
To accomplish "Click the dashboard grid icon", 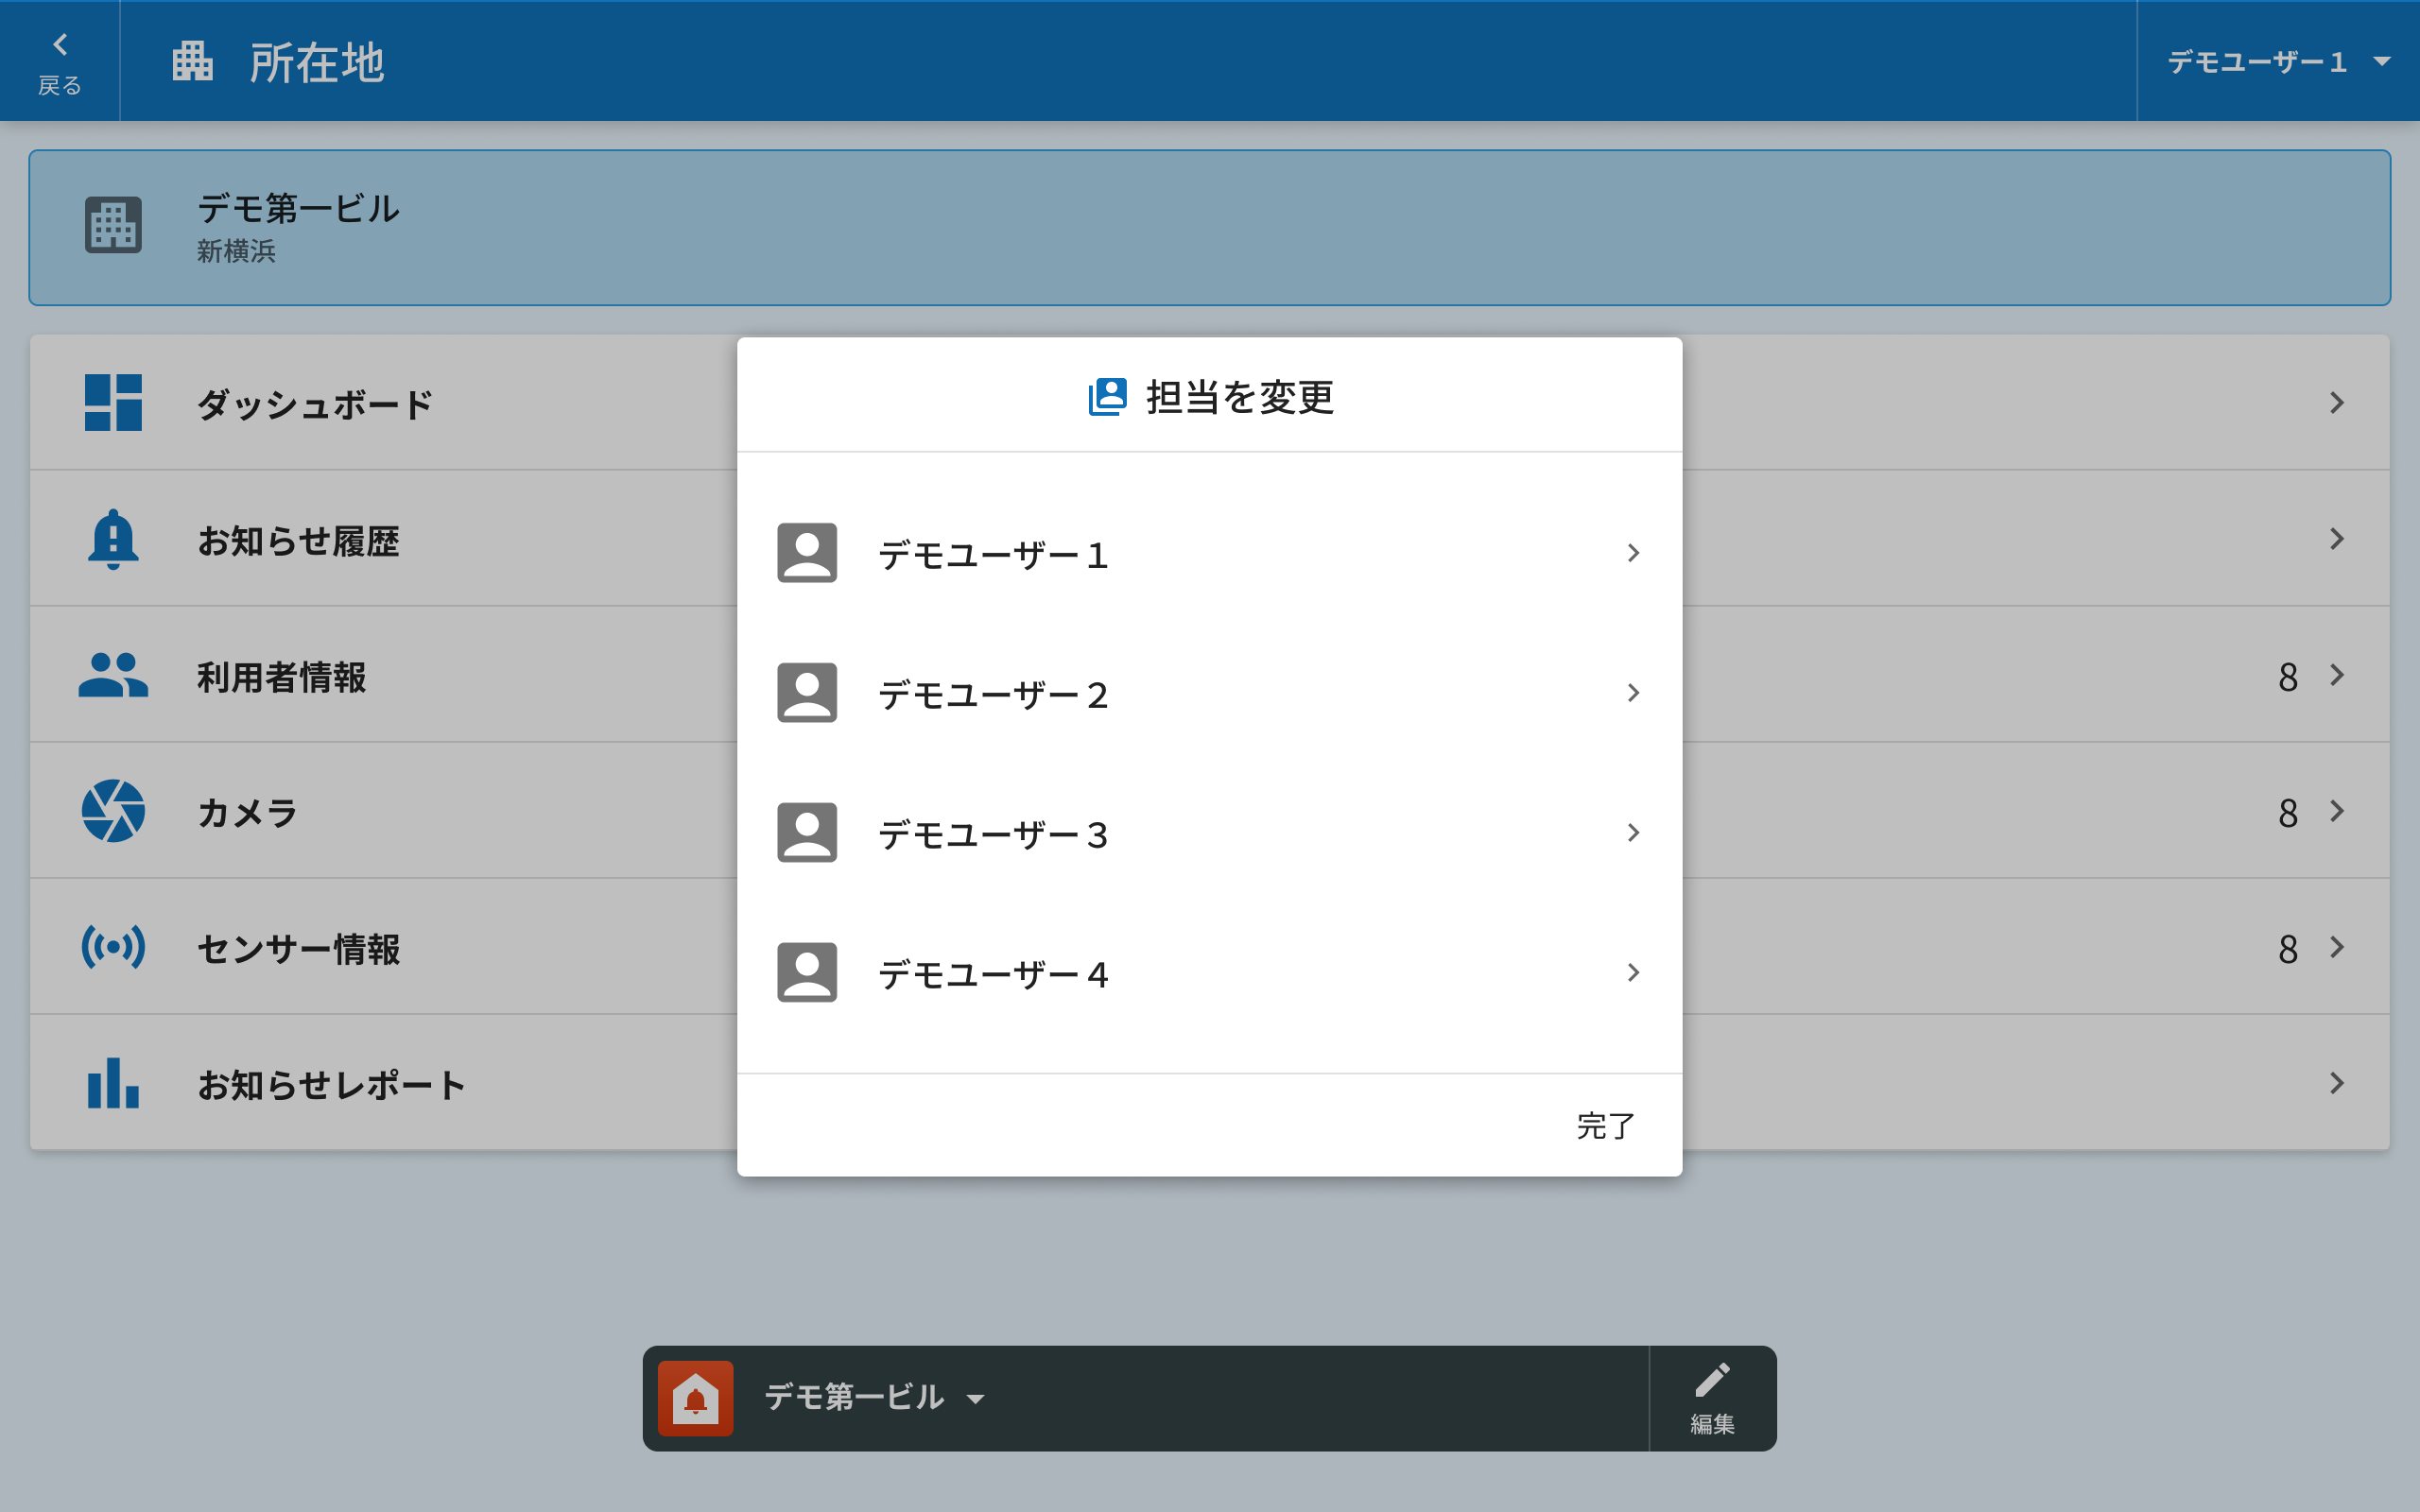I will (x=113, y=403).
